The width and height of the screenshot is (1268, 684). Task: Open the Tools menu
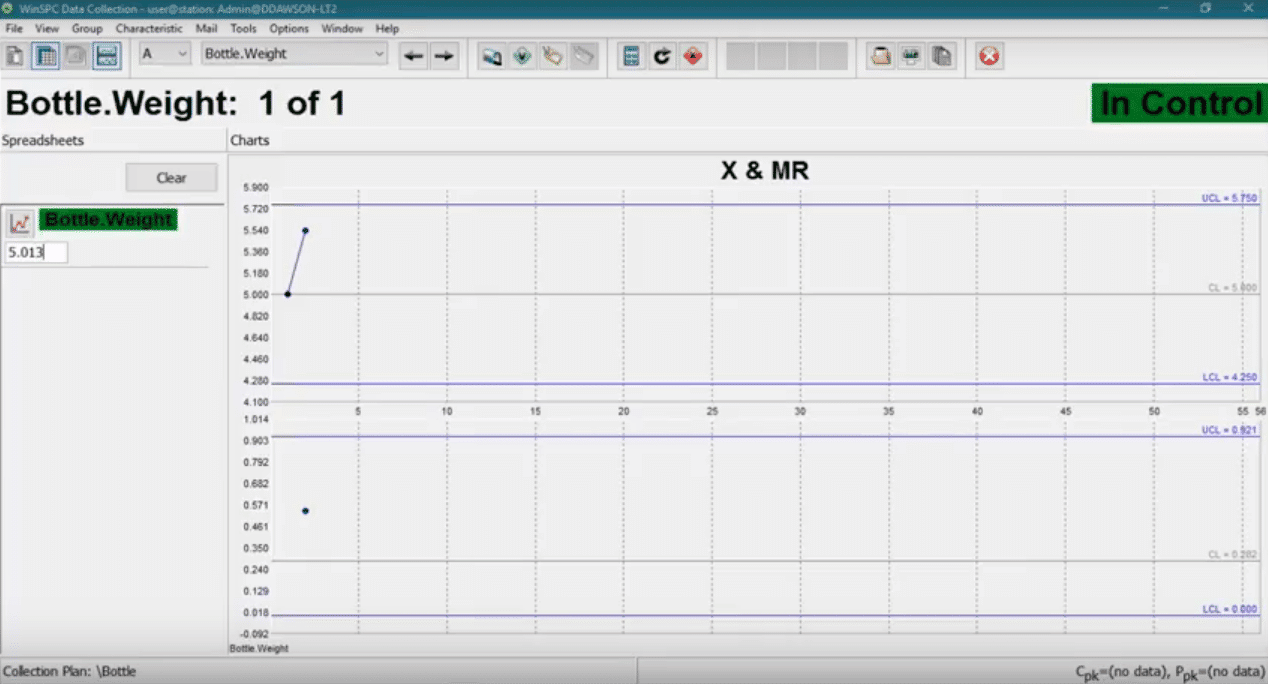coord(243,29)
